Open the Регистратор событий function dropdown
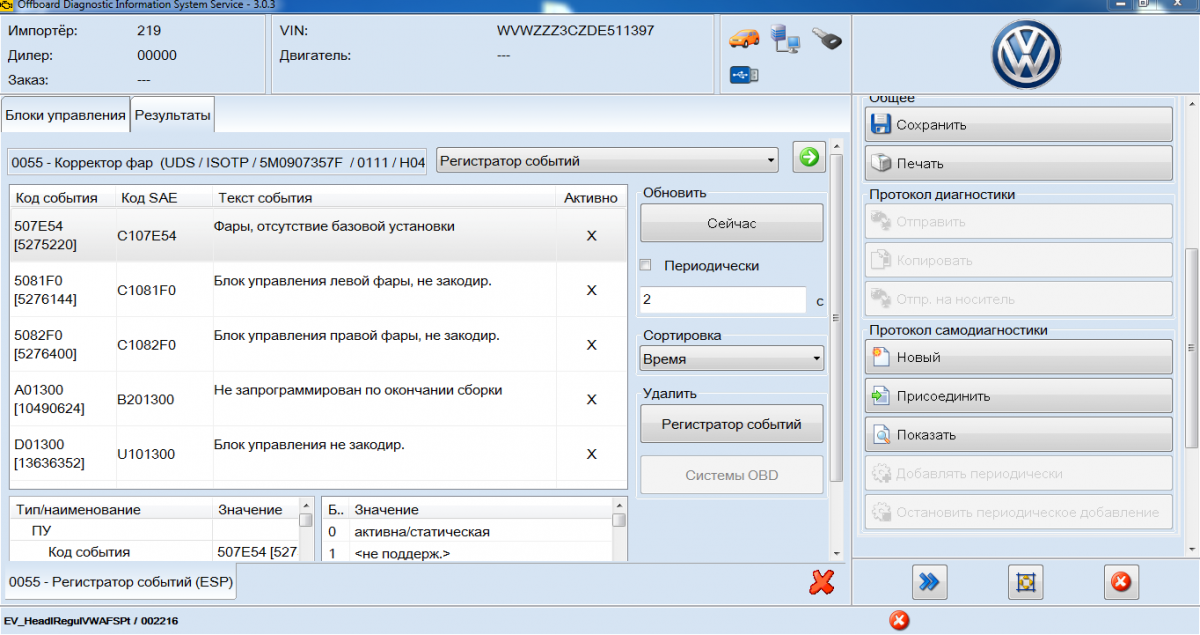Screen dimensions: 1200x635 pyautogui.click(x=607, y=160)
